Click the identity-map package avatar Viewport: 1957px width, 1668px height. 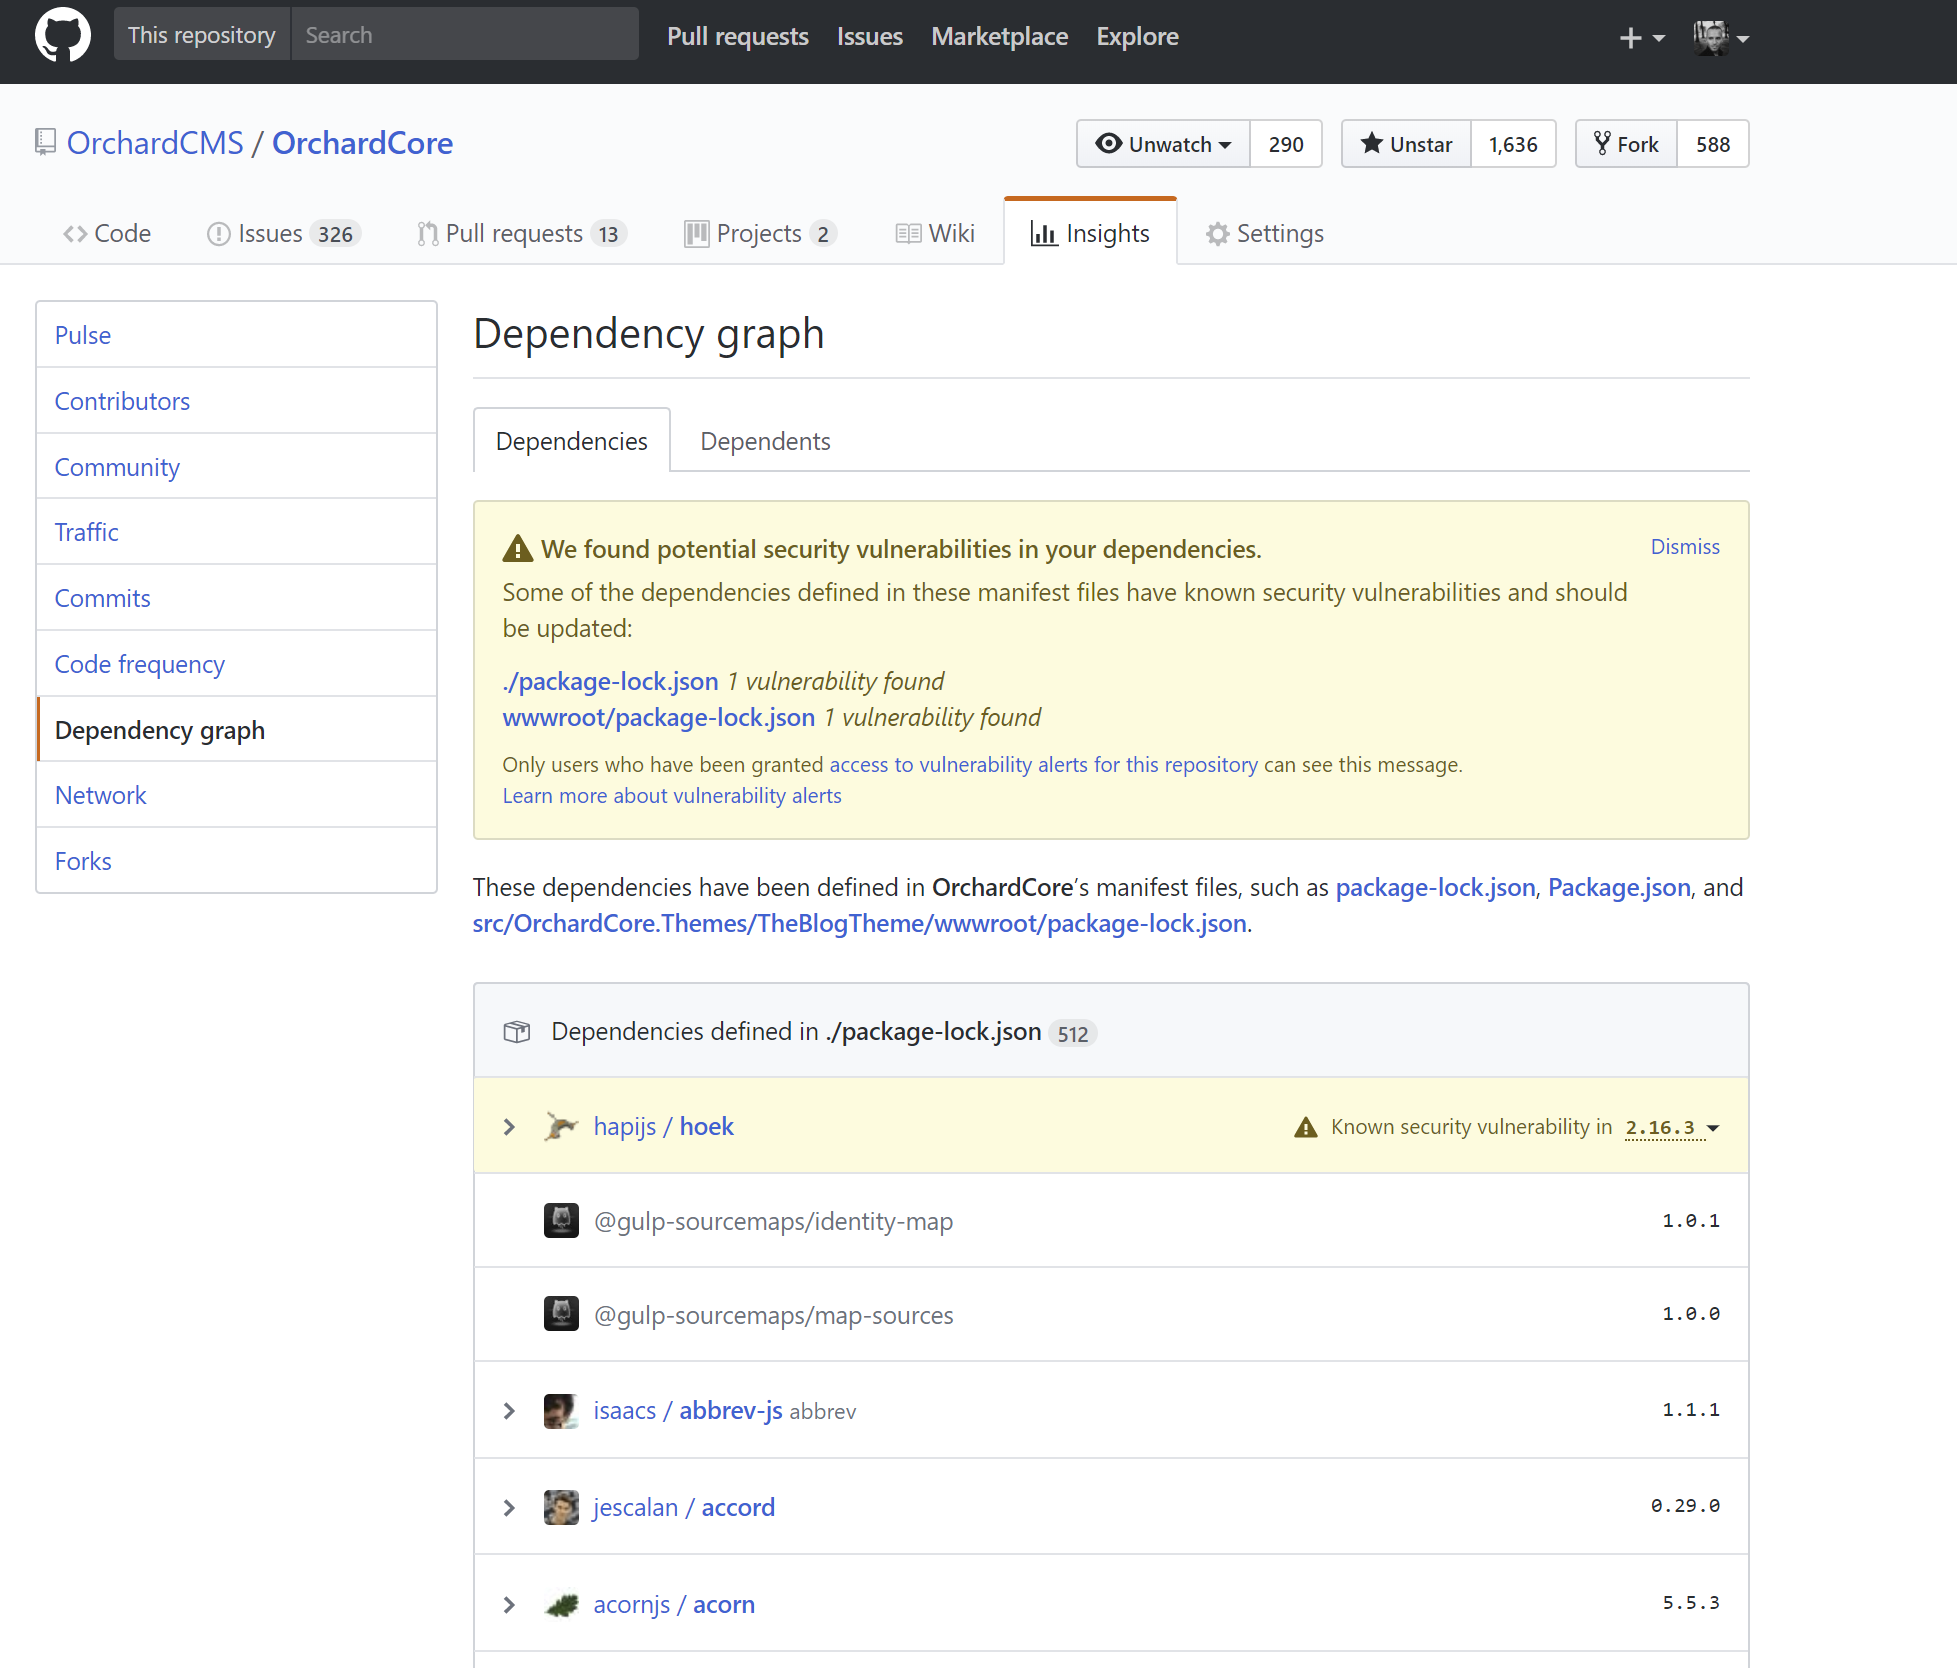pos(561,1220)
